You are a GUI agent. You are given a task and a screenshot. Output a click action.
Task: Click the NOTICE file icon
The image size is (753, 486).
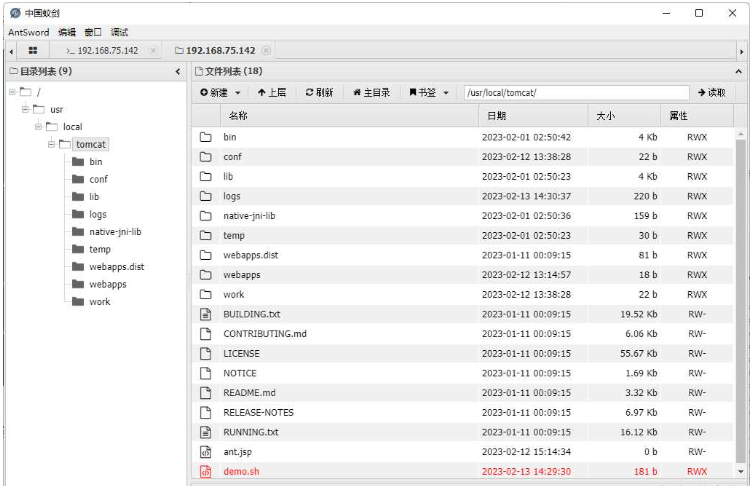[x=206, y=373]
